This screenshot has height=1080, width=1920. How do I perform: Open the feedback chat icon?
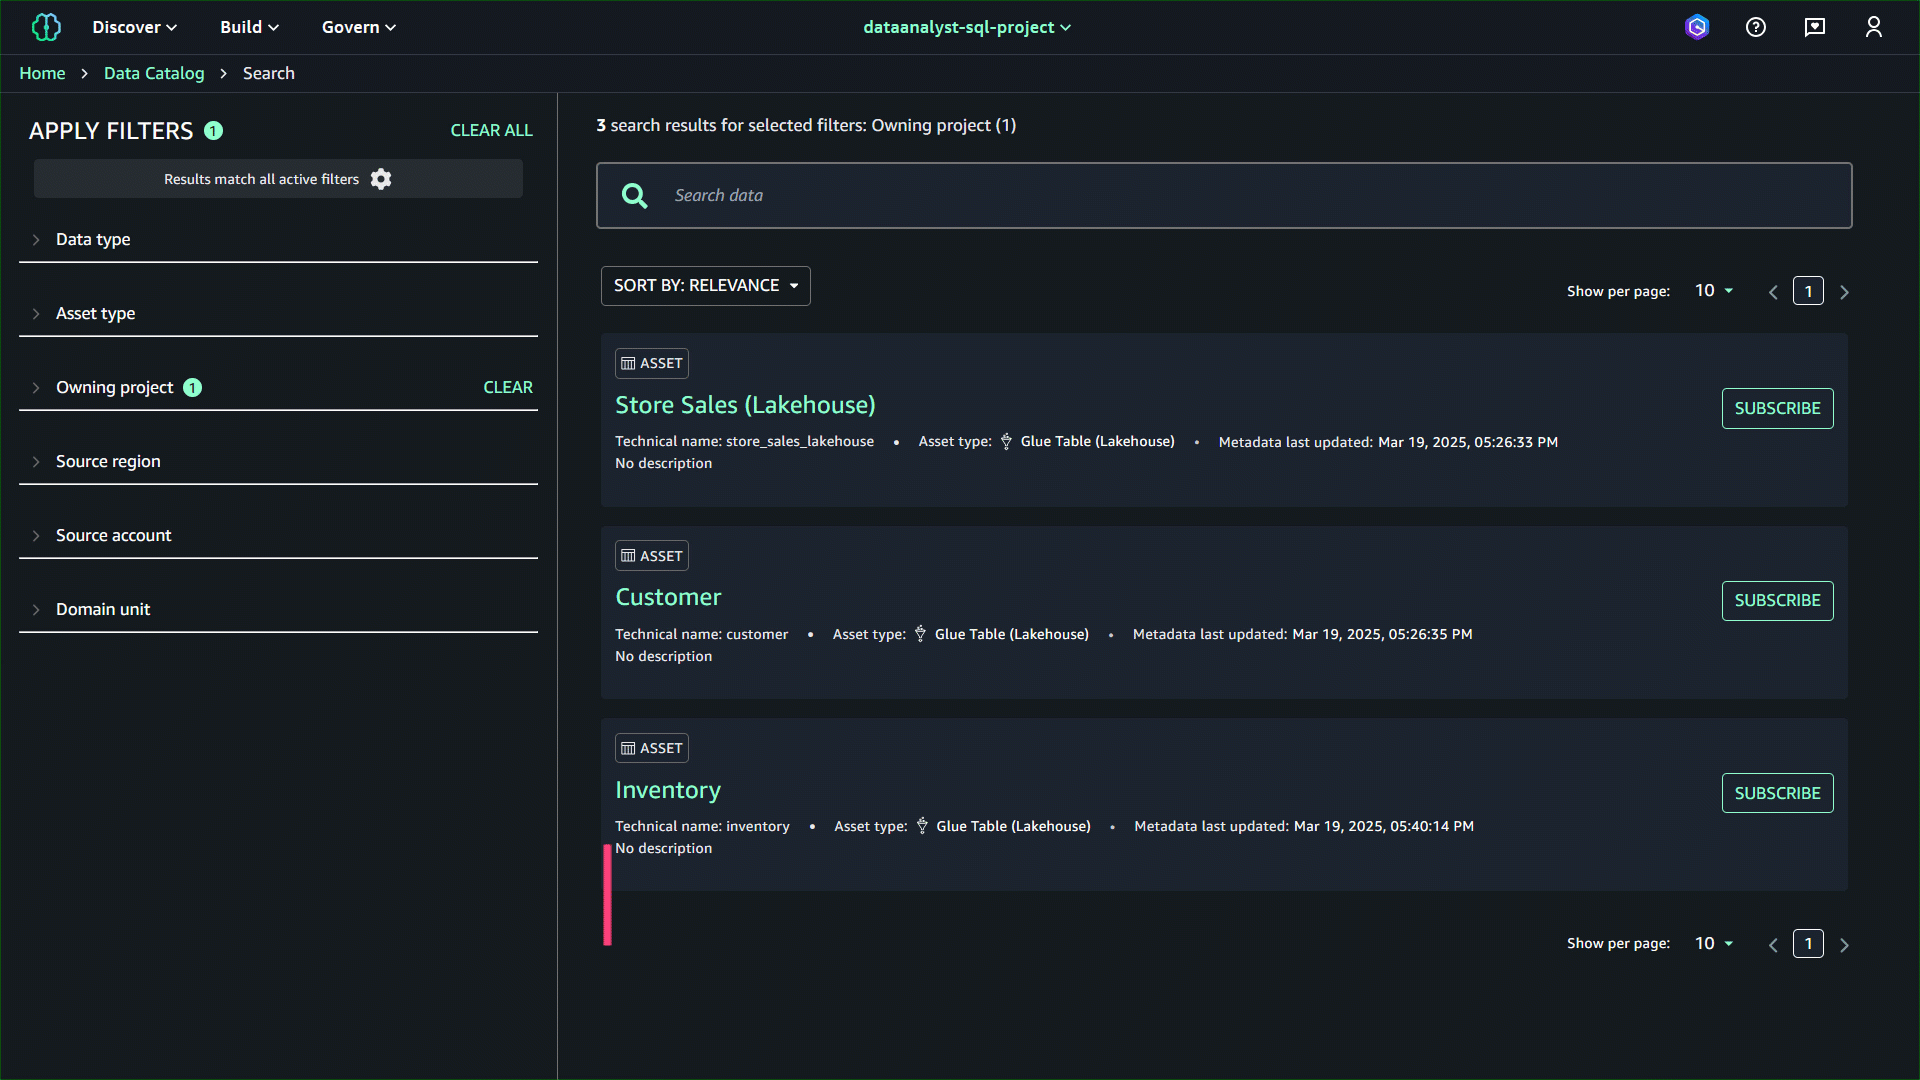click(1815, 27)
